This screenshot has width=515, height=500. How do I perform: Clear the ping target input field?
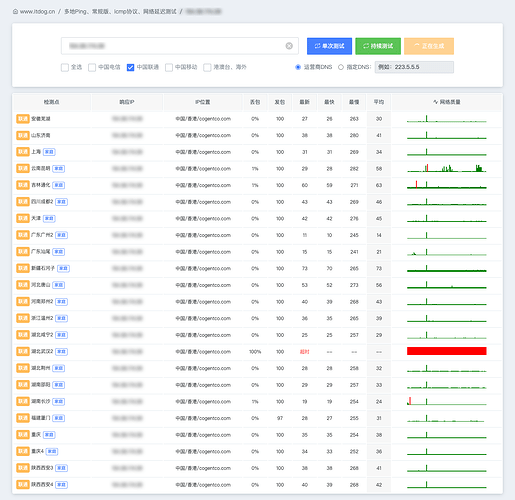point(289,46)
